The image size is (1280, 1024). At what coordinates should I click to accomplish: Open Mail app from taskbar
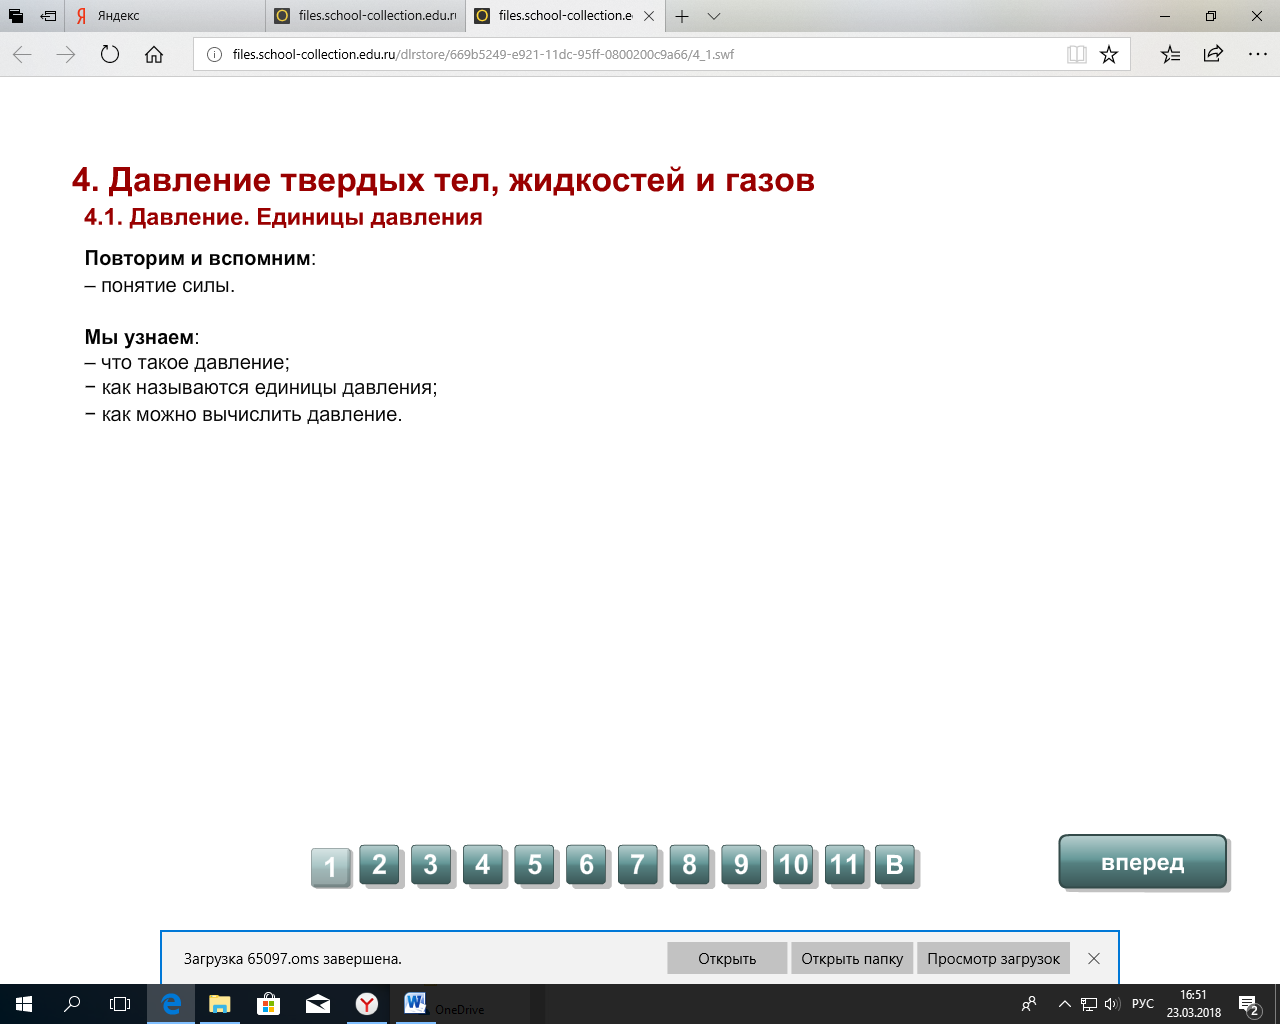tap(318, 1004)
